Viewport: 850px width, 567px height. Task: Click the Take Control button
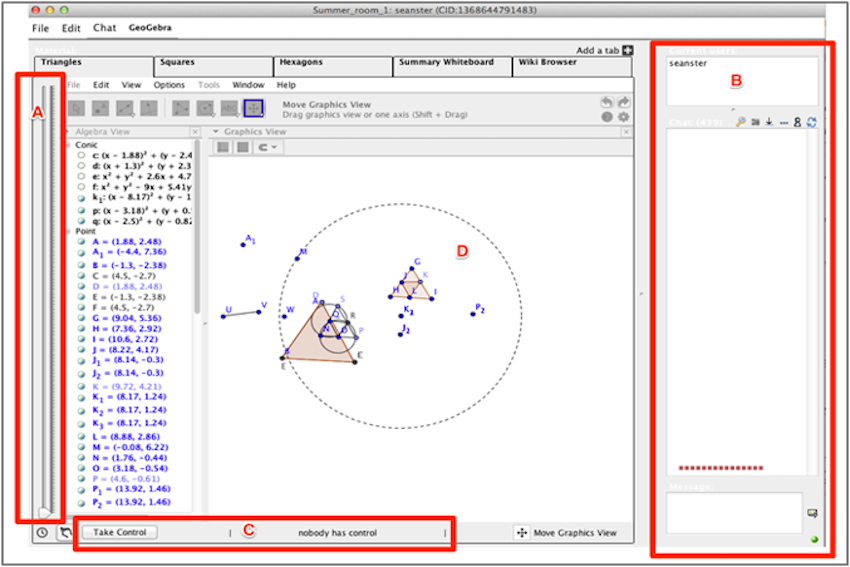pyautogui.click(x=119, y=532)
